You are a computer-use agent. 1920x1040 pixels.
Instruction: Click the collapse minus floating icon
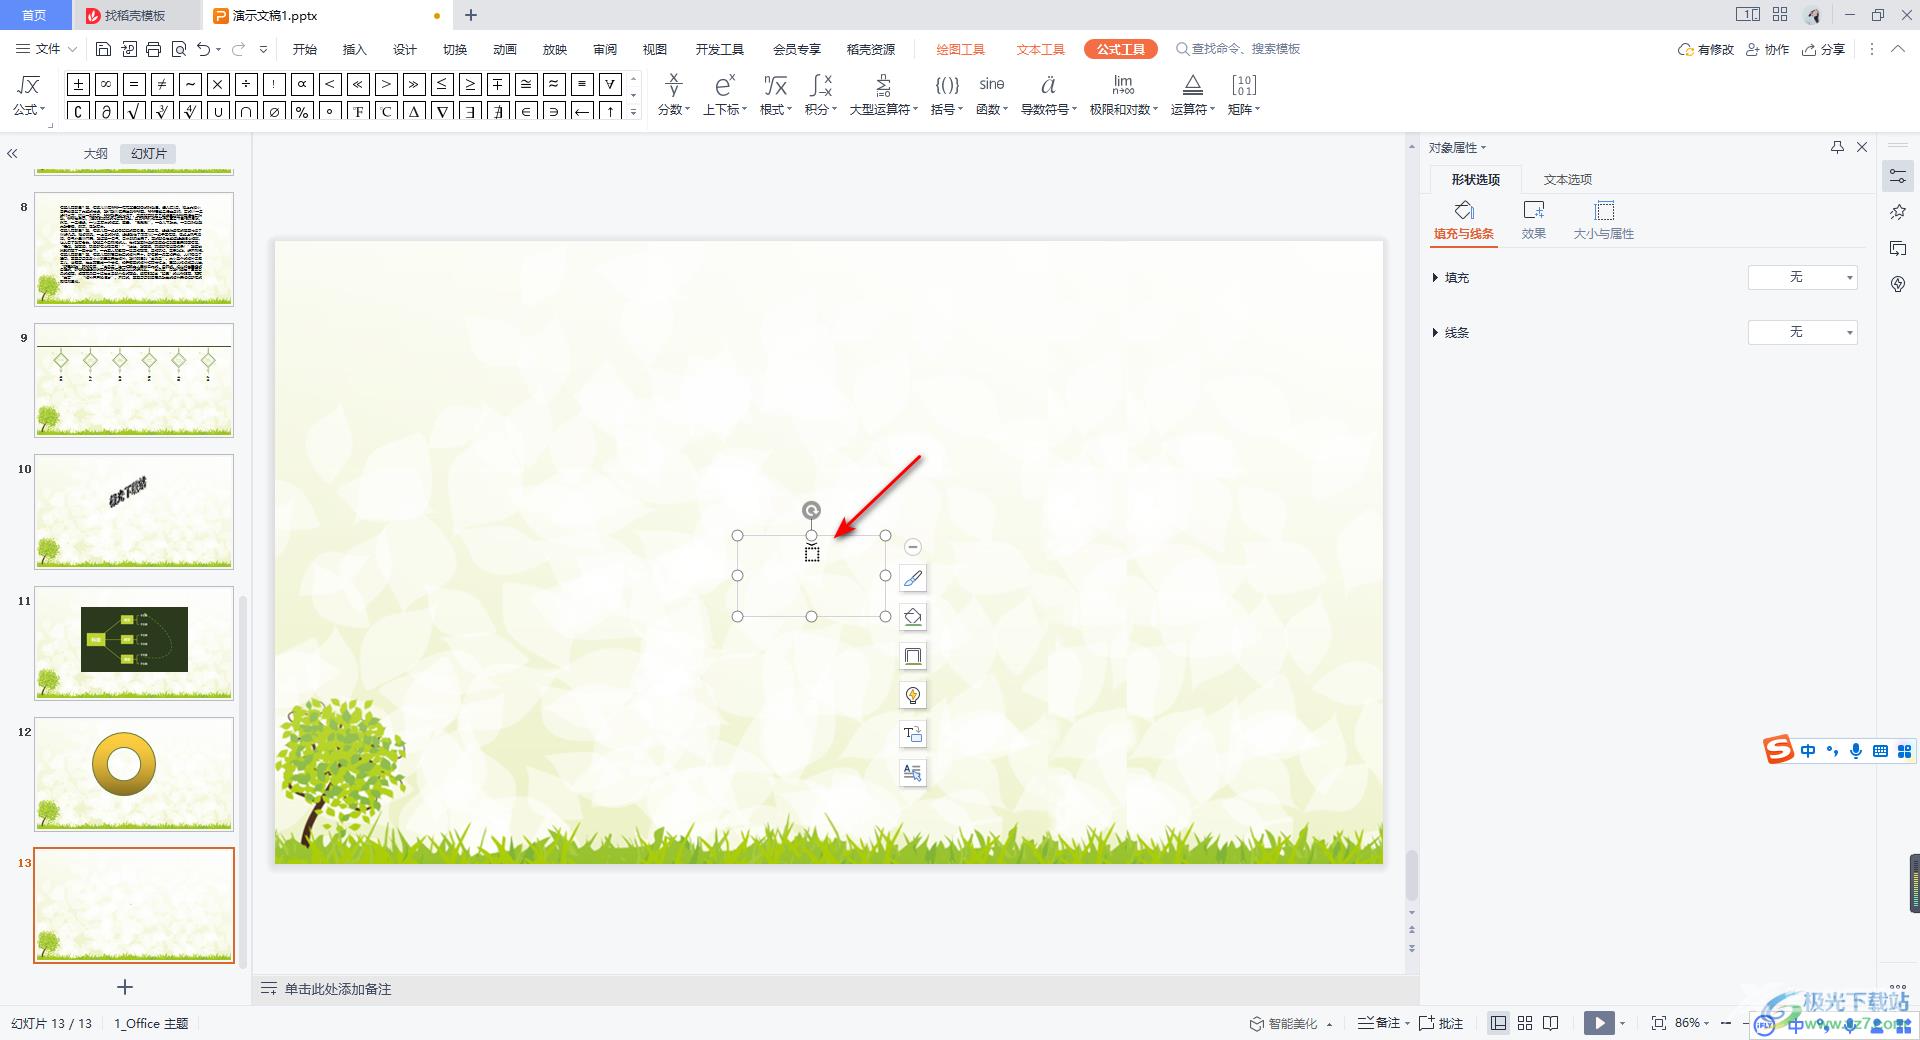(x=913, y=547)
